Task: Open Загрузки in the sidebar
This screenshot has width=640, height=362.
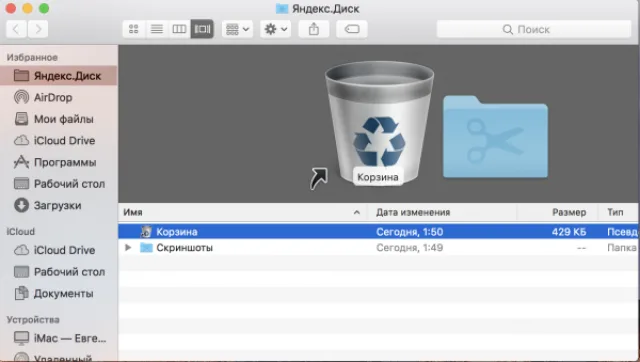Action: 59,205
